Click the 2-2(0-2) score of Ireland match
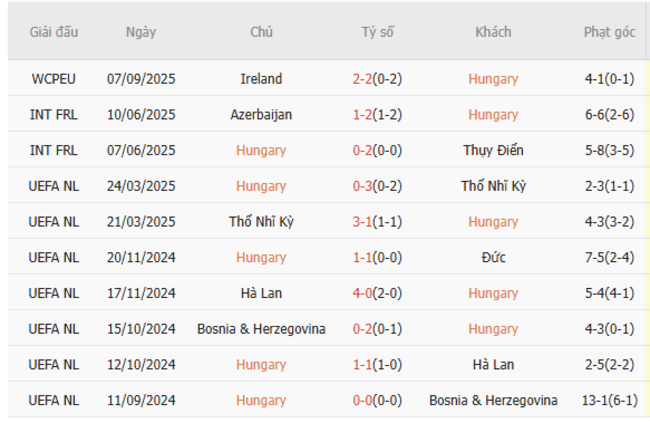 377,79
